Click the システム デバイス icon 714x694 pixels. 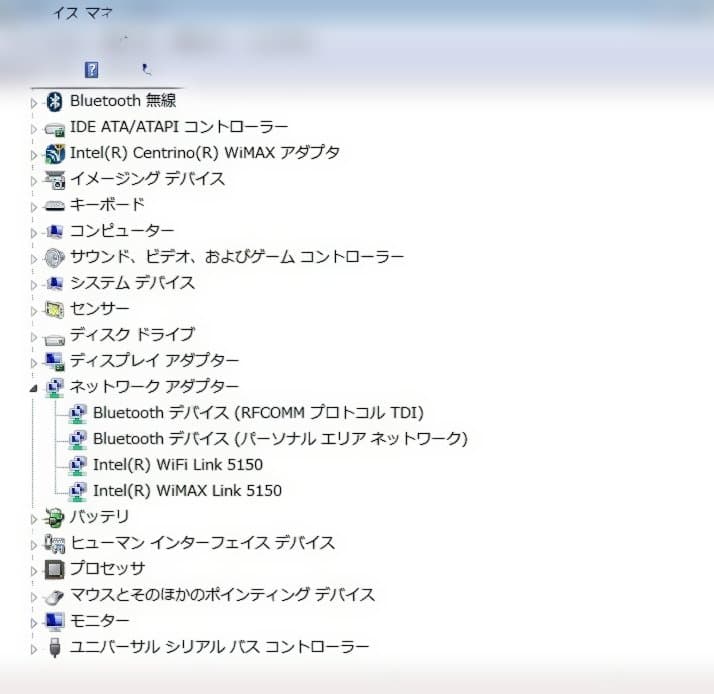[x=55, y=284]
